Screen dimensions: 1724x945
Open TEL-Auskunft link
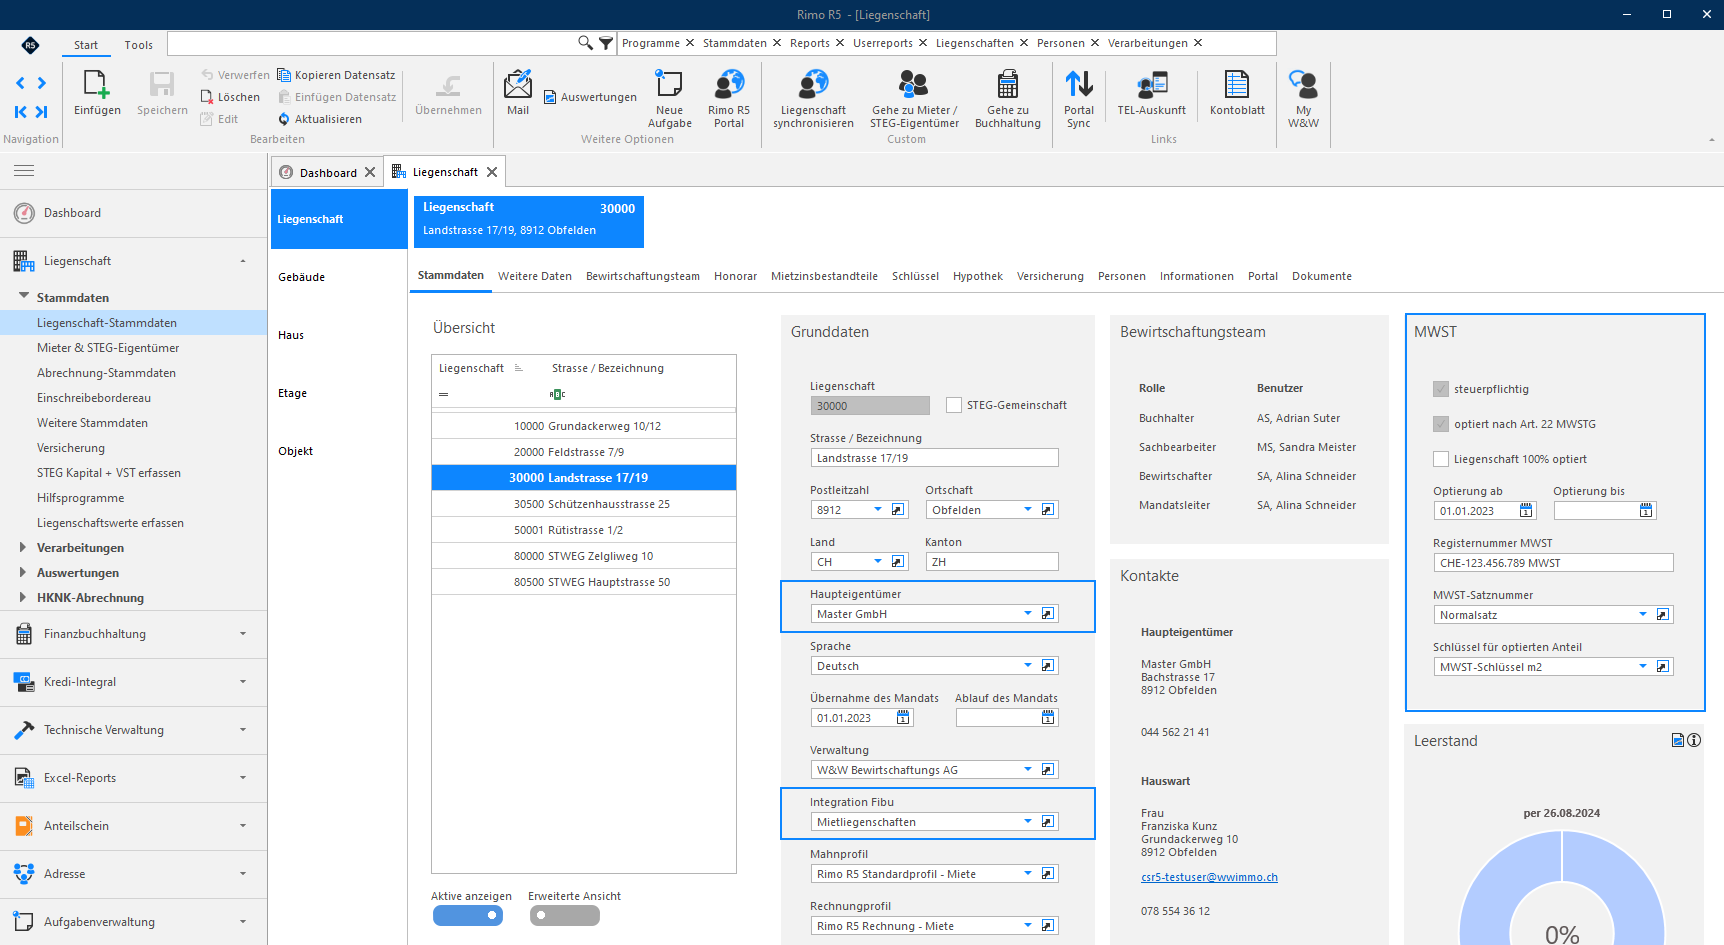point(1152,94)
